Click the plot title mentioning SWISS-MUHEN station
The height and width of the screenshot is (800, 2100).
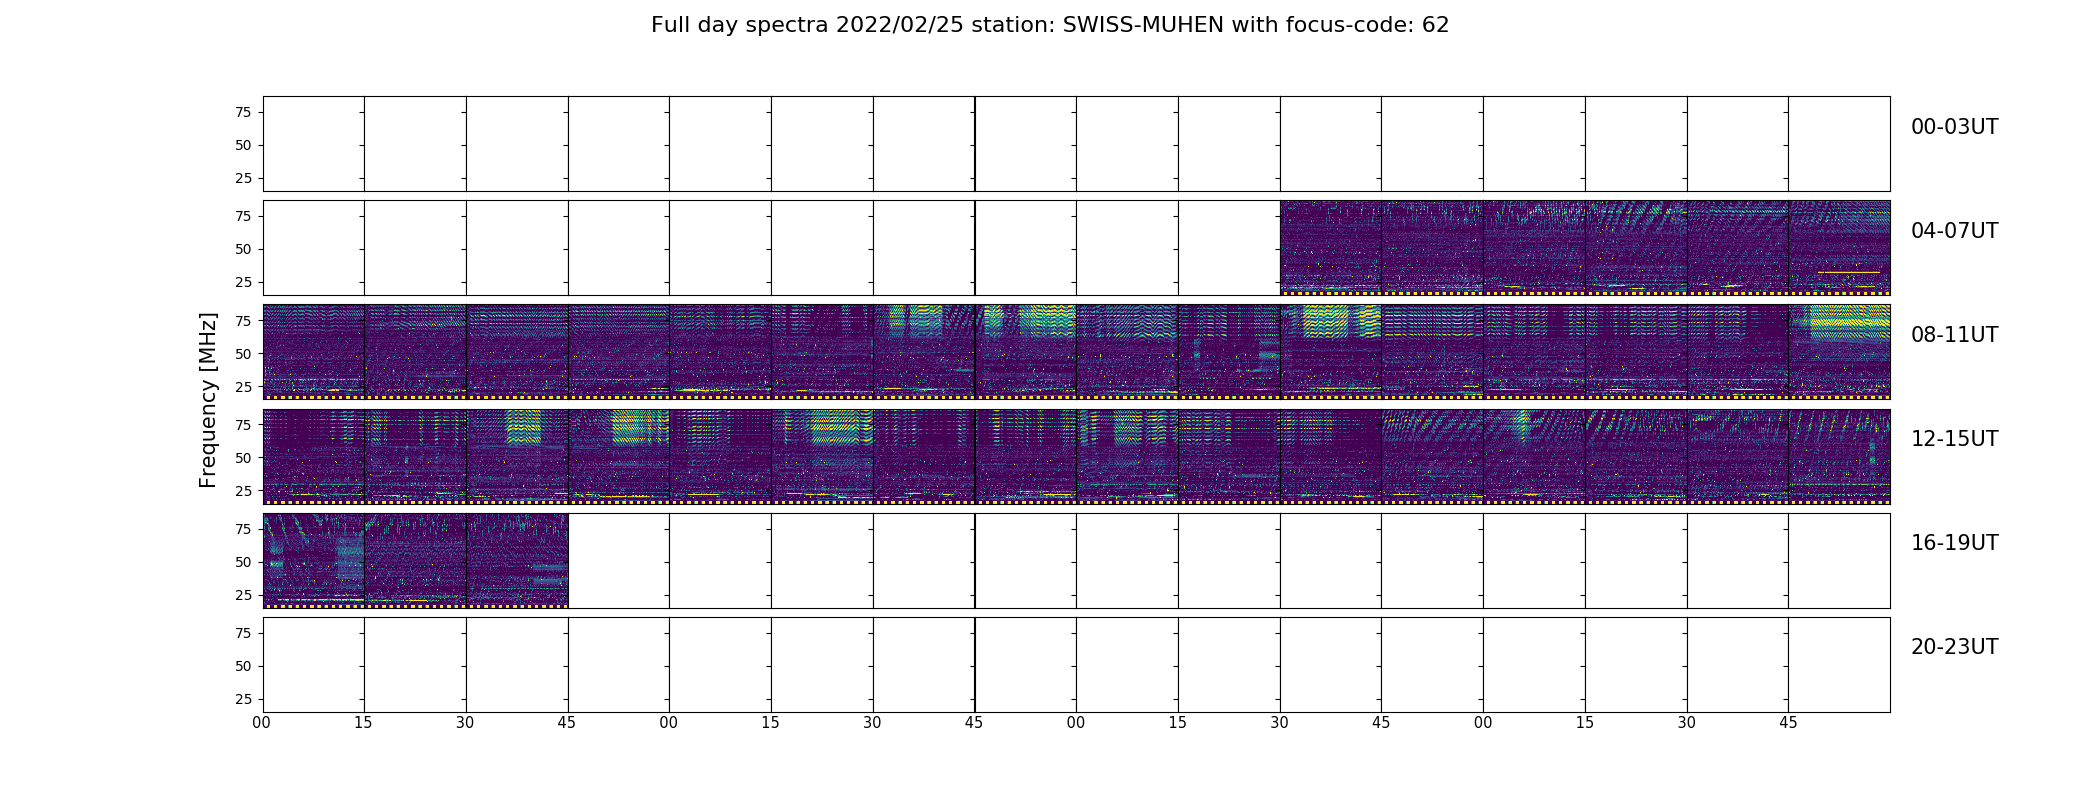(x=1050, y=25)
